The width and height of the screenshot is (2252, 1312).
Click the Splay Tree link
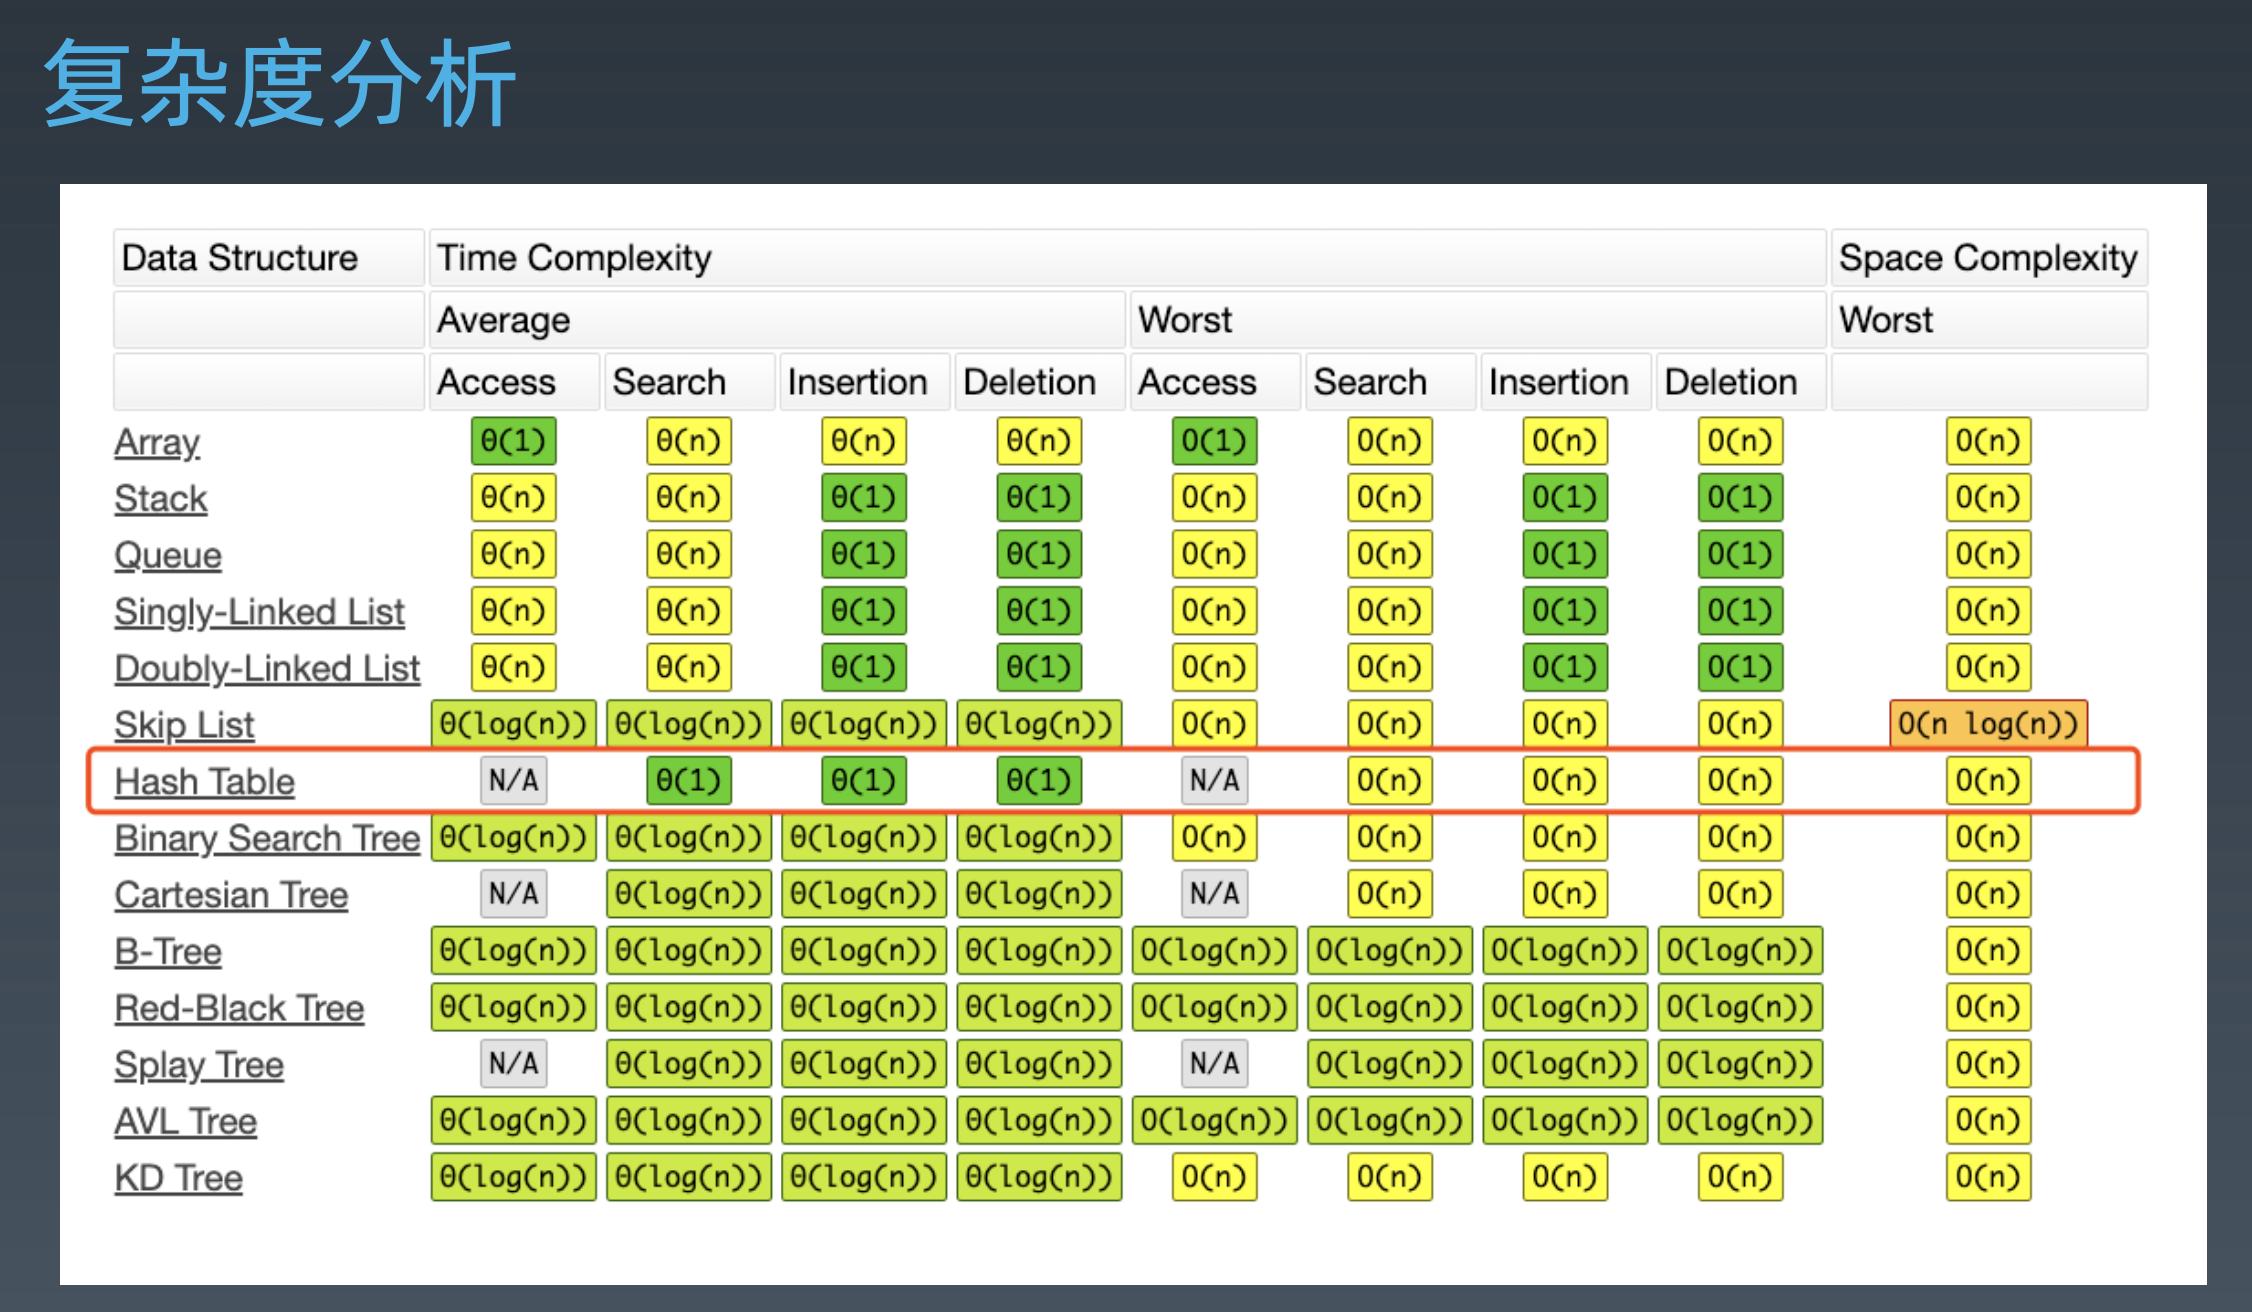[198, 1064]
